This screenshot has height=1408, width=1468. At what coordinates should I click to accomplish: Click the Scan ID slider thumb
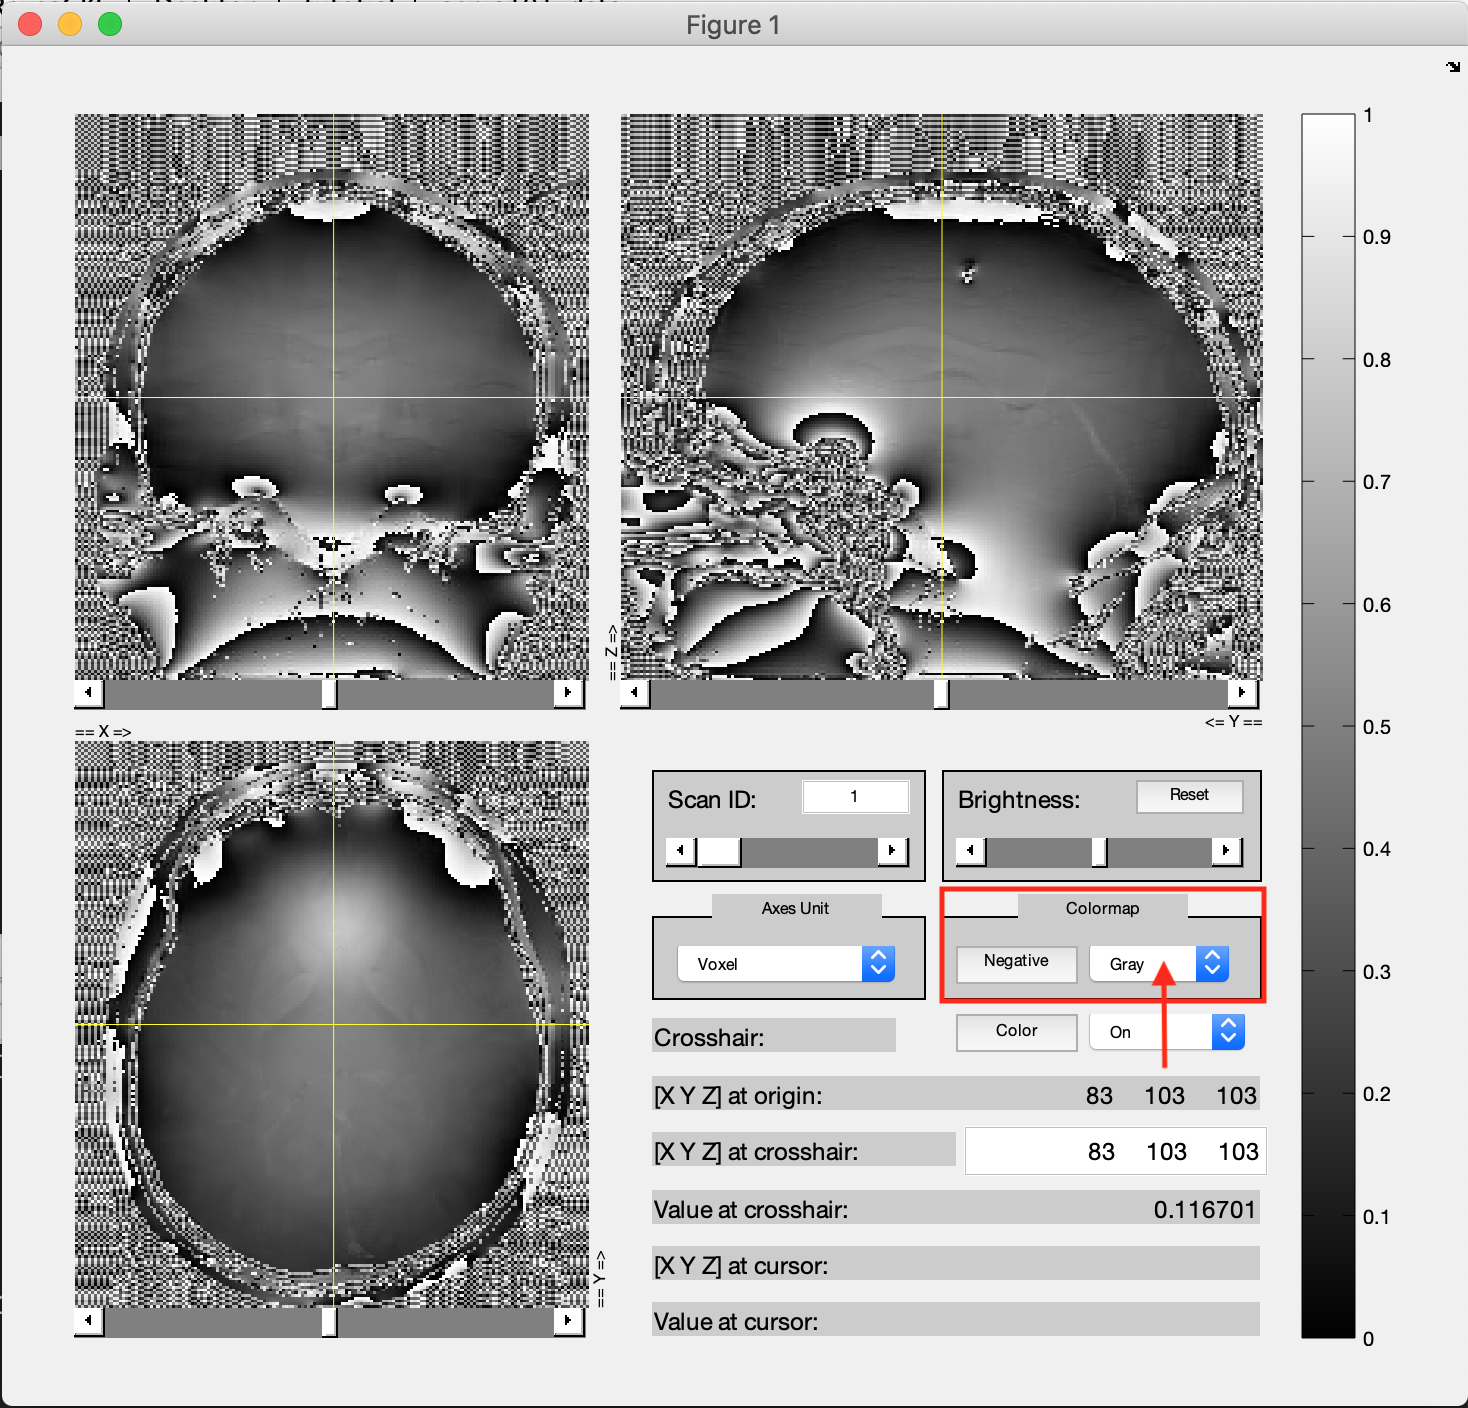[718, 851]
